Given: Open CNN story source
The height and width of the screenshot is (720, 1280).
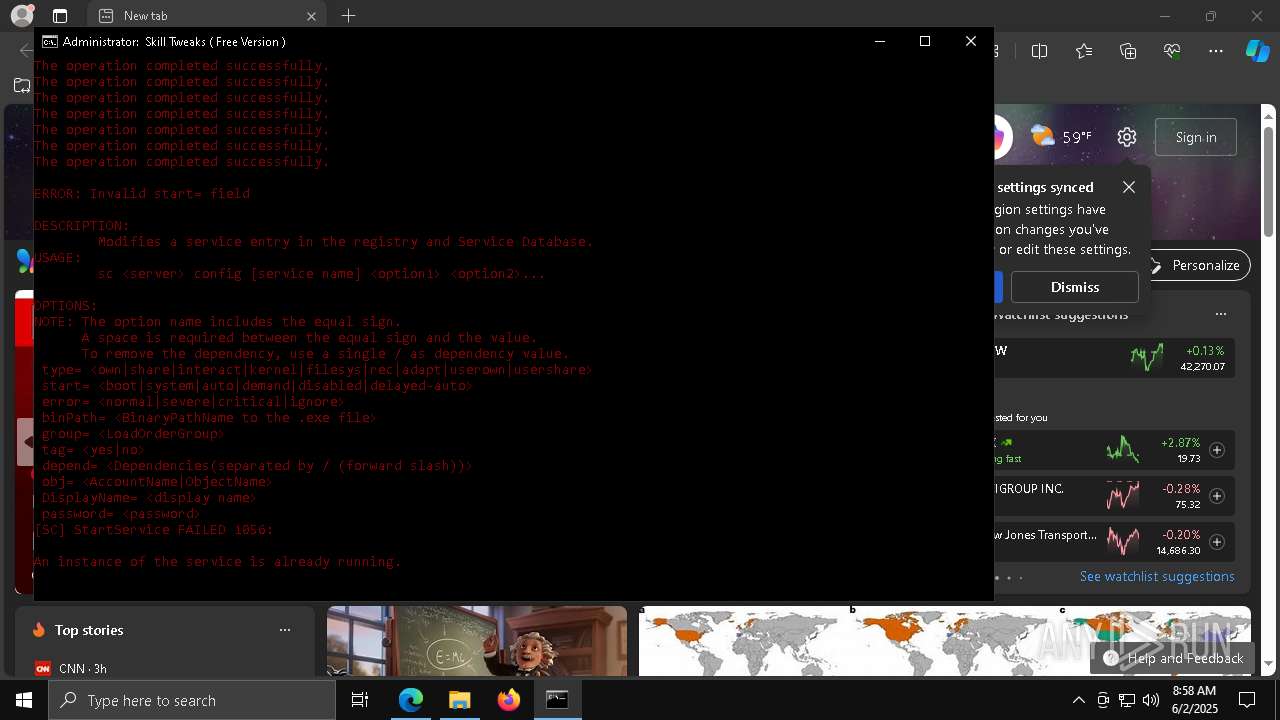Looking at the screenshot, I should [x=70, y=668].
